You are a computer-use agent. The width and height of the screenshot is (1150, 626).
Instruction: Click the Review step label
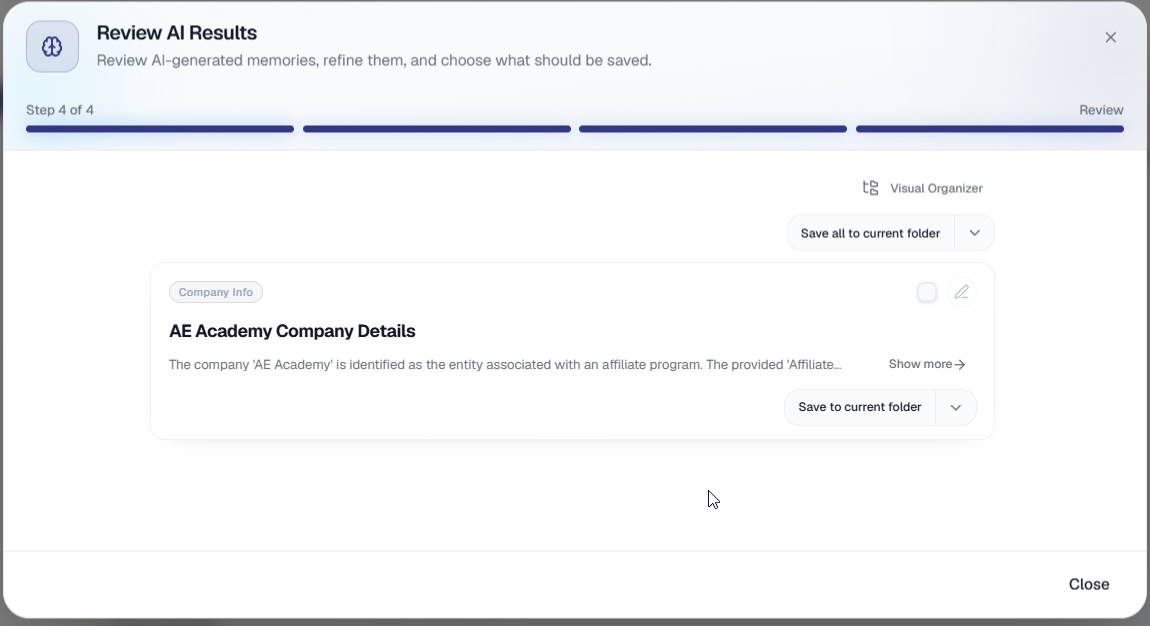tap(1101, 110)
